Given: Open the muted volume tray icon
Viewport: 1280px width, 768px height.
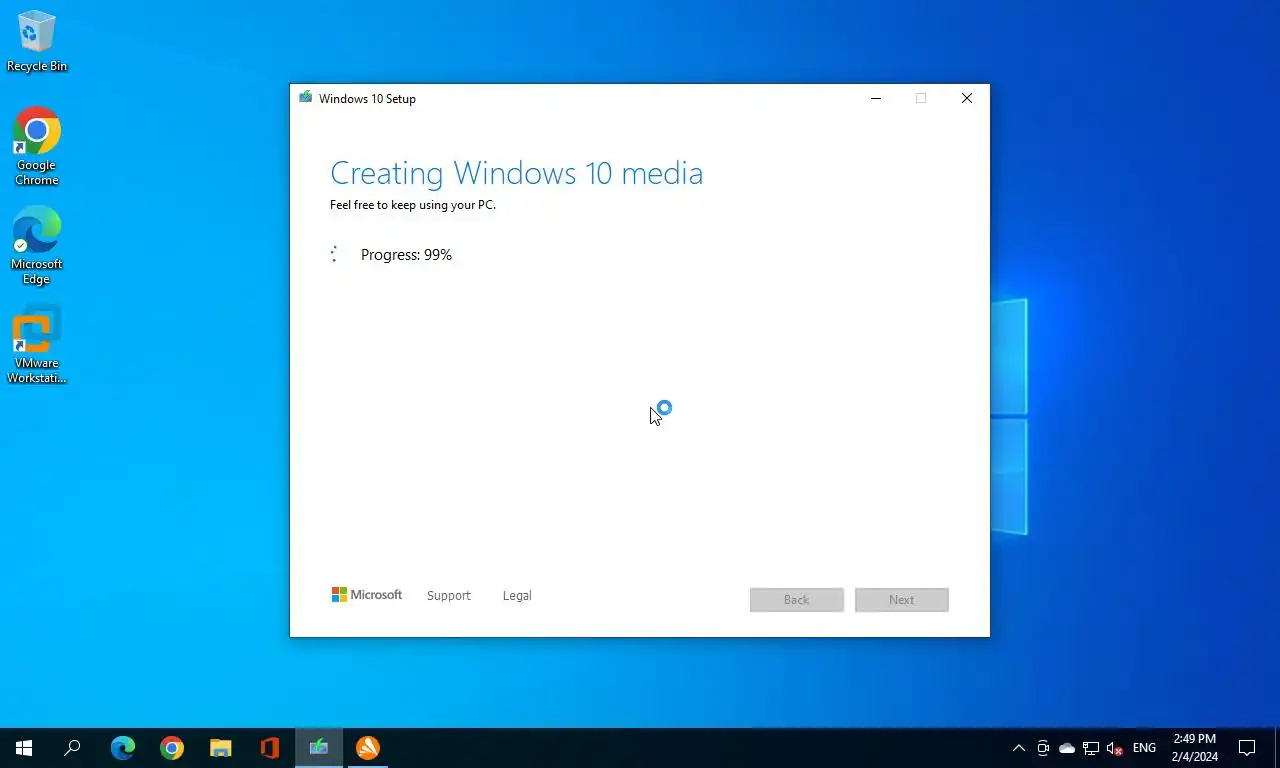Looking at the screenshot, I should point(1115,748).
